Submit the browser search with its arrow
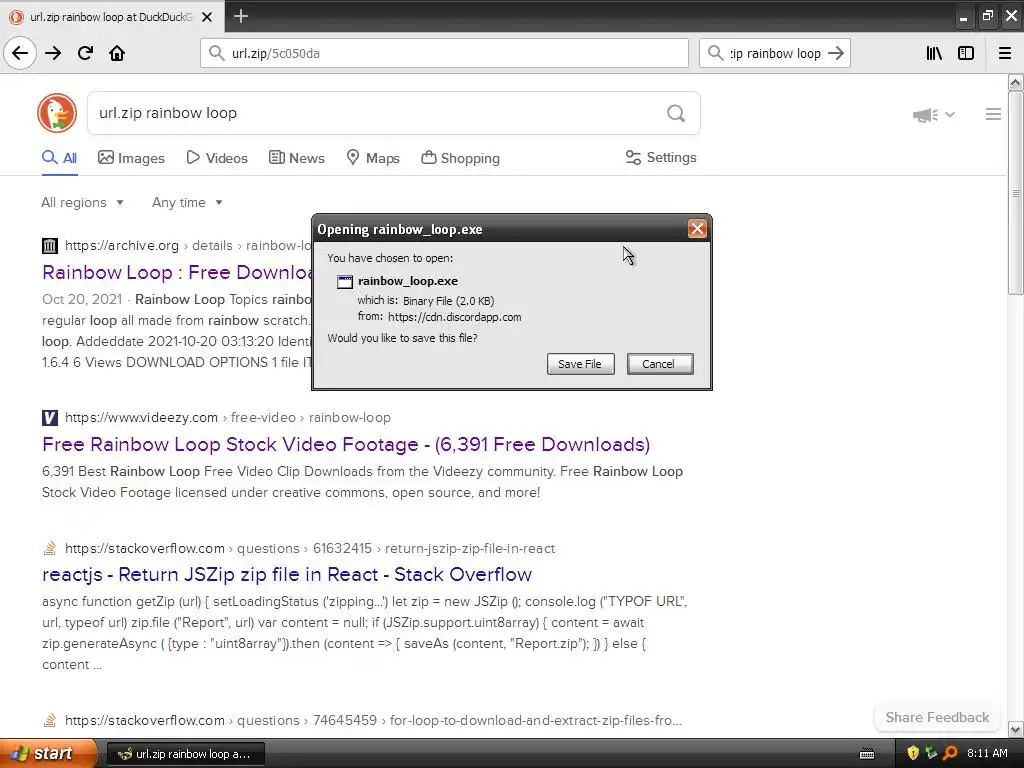The height and width of the screenshot is (768, 1024). tap(837, 53)
